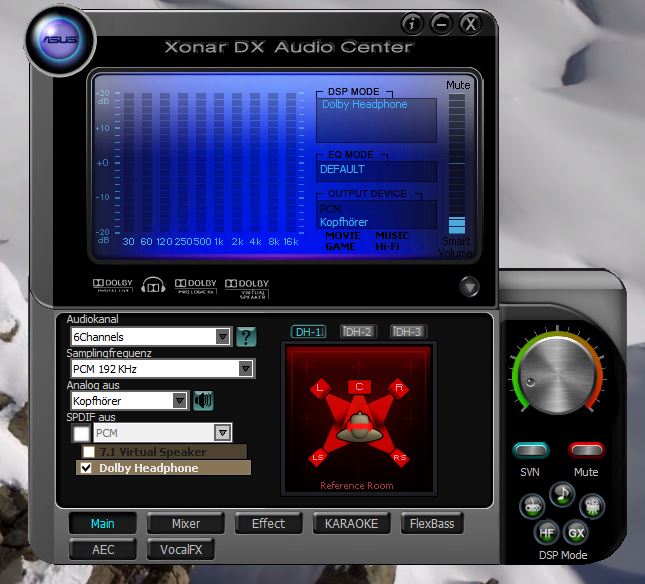Select the DH-3 room mode
The width and height of the screenshot is (645, 584).
pos(408,332)
